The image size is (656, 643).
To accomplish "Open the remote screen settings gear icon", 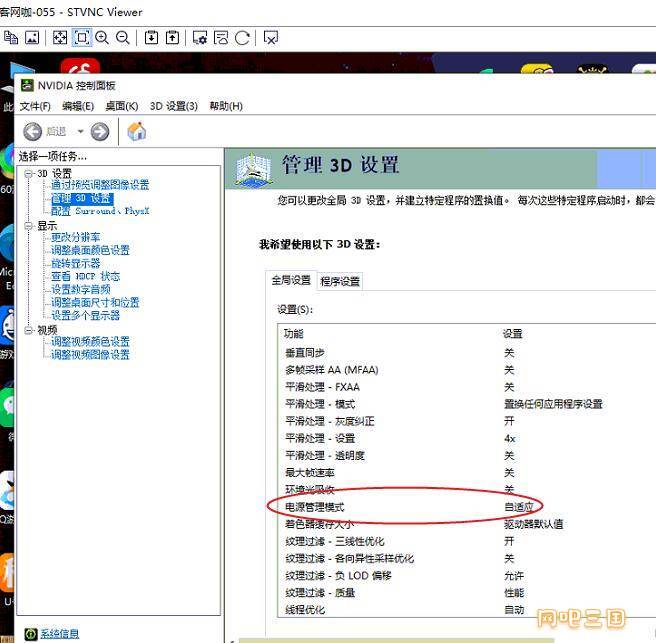I will (200, 38).
